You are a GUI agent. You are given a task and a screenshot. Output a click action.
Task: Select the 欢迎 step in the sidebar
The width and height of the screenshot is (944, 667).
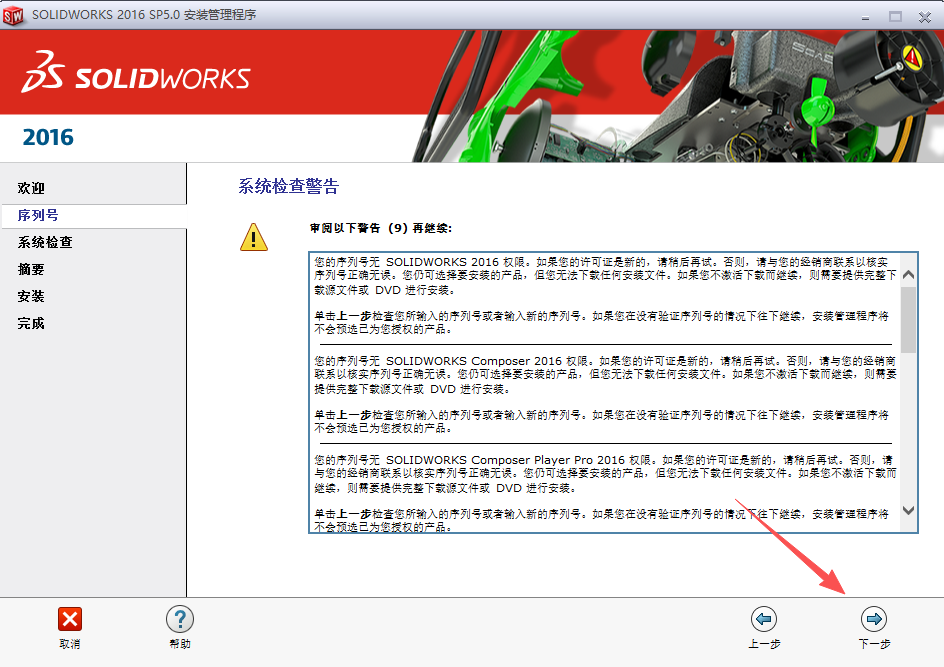pyautogui.click(x=33, y=187)
